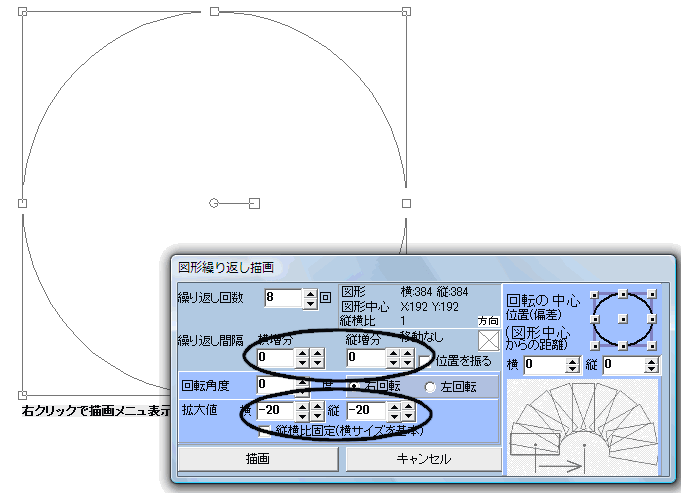Select the 左回転 radio button

(431, 387)
